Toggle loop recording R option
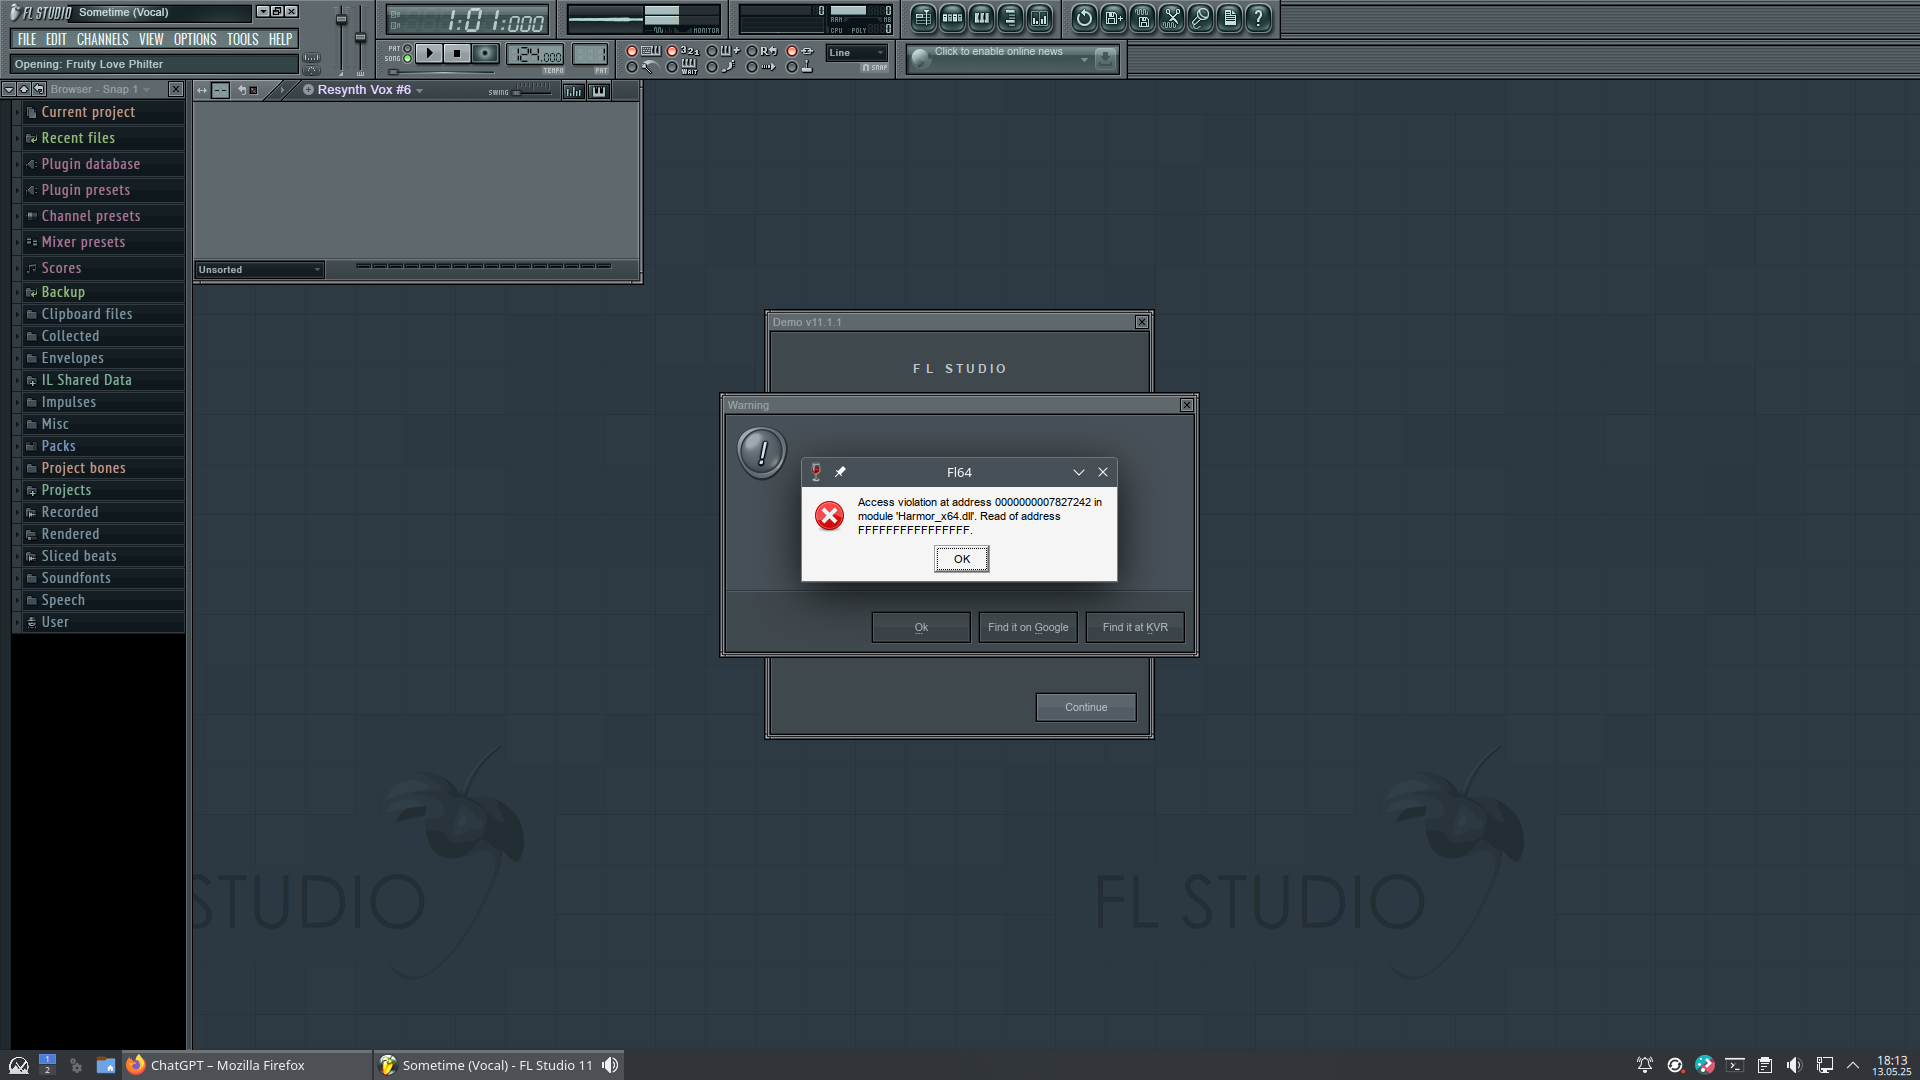The height and width of the screenshot is (1080, 1920). point(763,51)
